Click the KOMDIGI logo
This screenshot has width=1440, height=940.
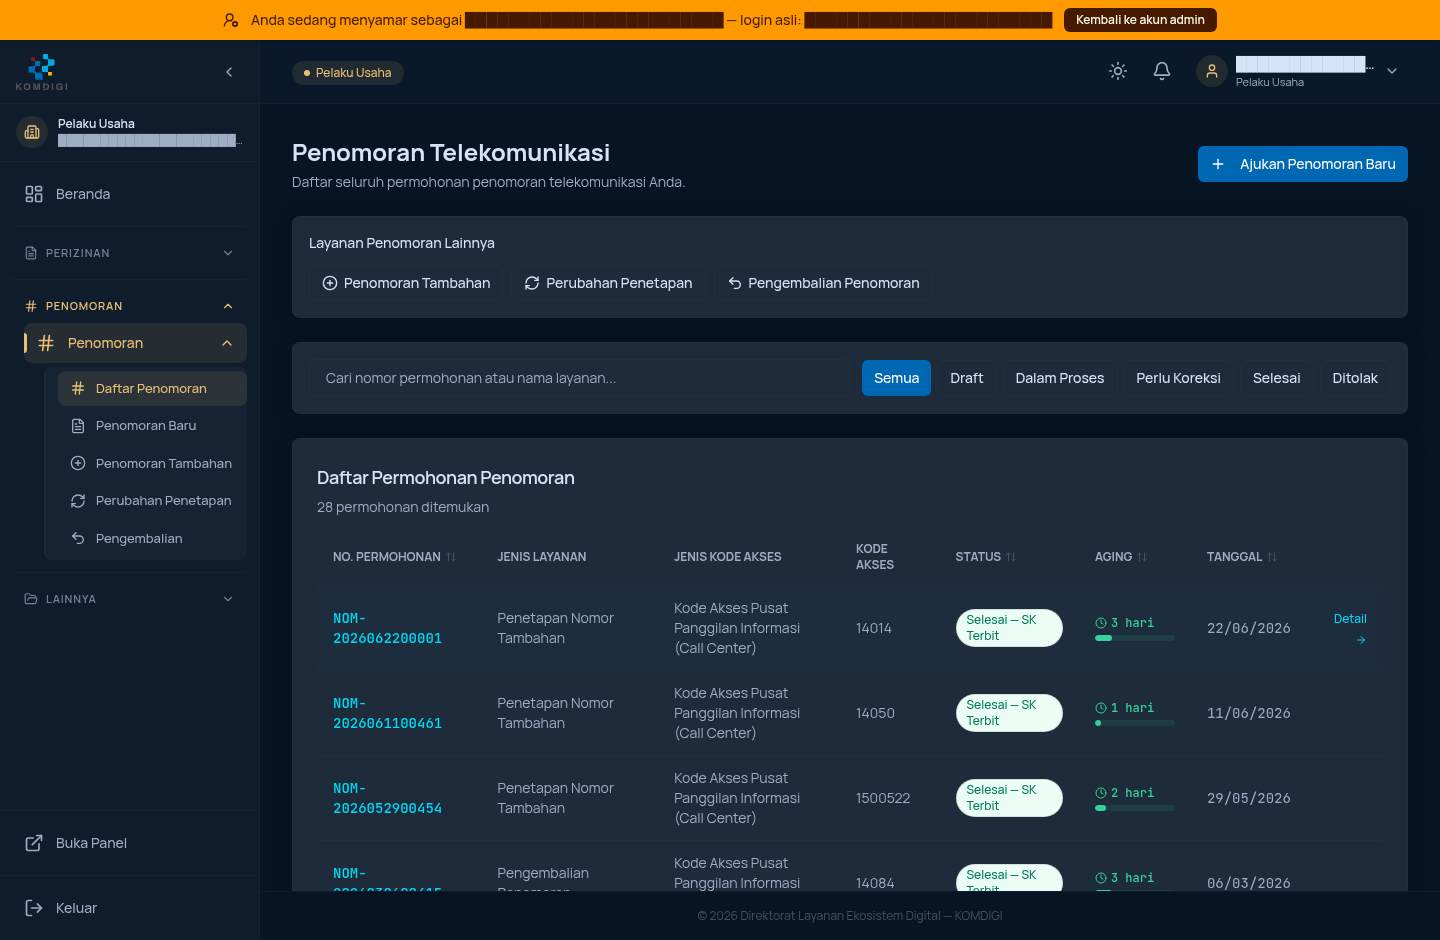coord(42,72)
